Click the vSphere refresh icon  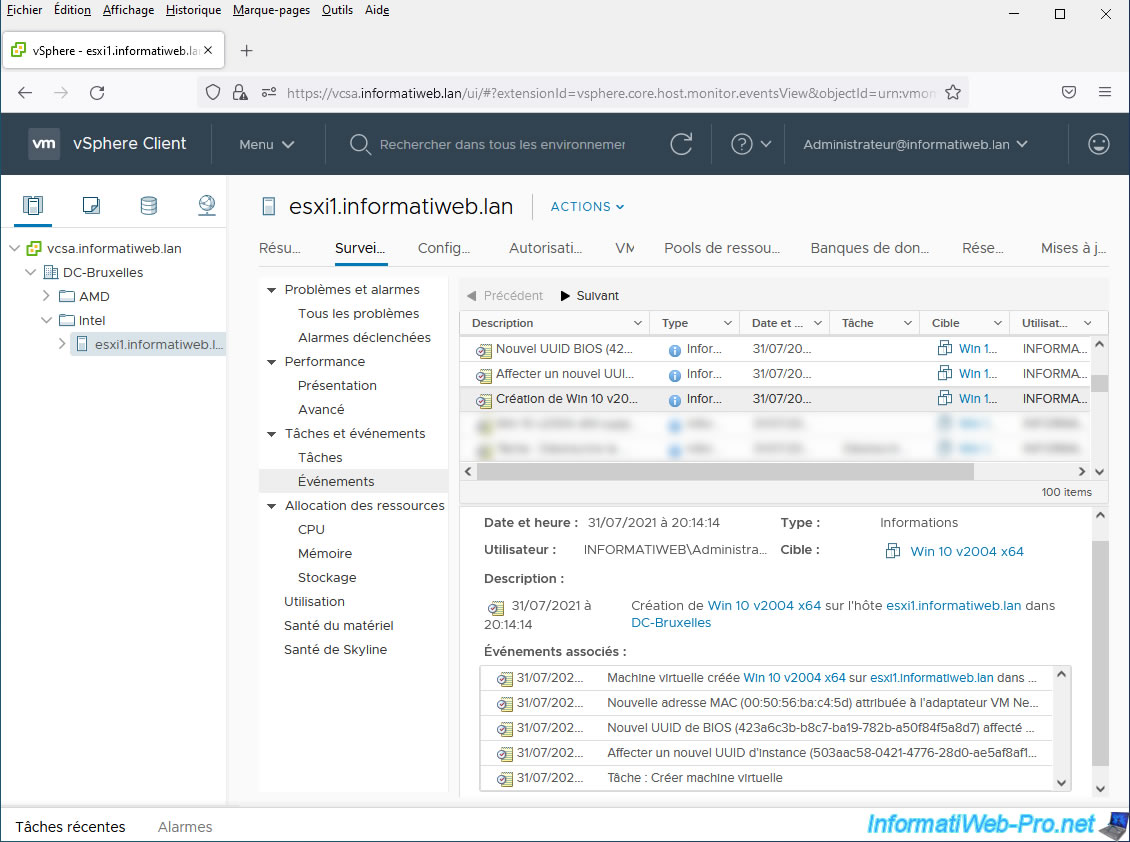tap(681, 144)
